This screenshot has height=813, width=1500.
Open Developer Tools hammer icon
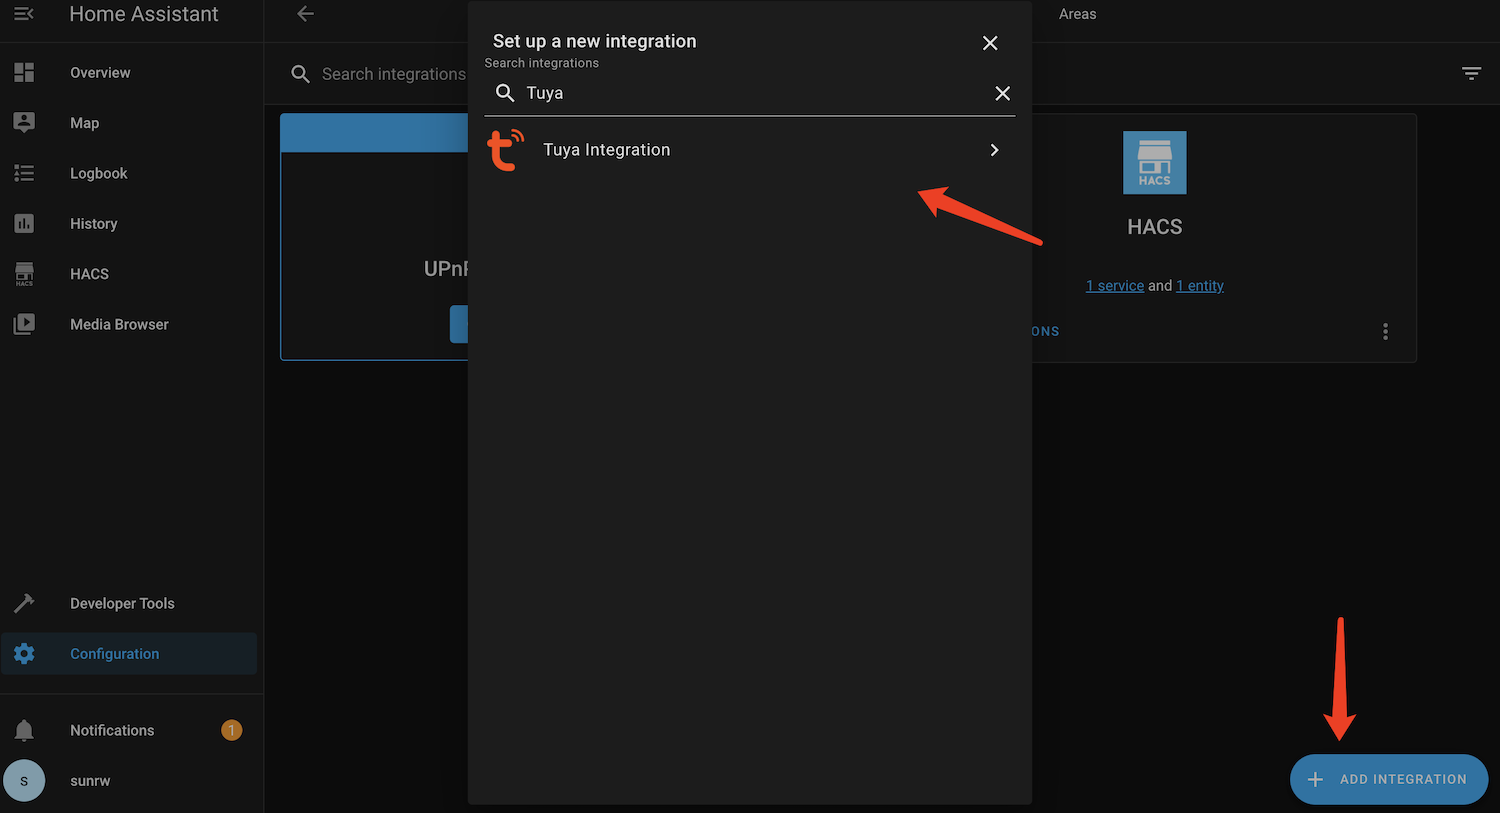pos(24,602)
